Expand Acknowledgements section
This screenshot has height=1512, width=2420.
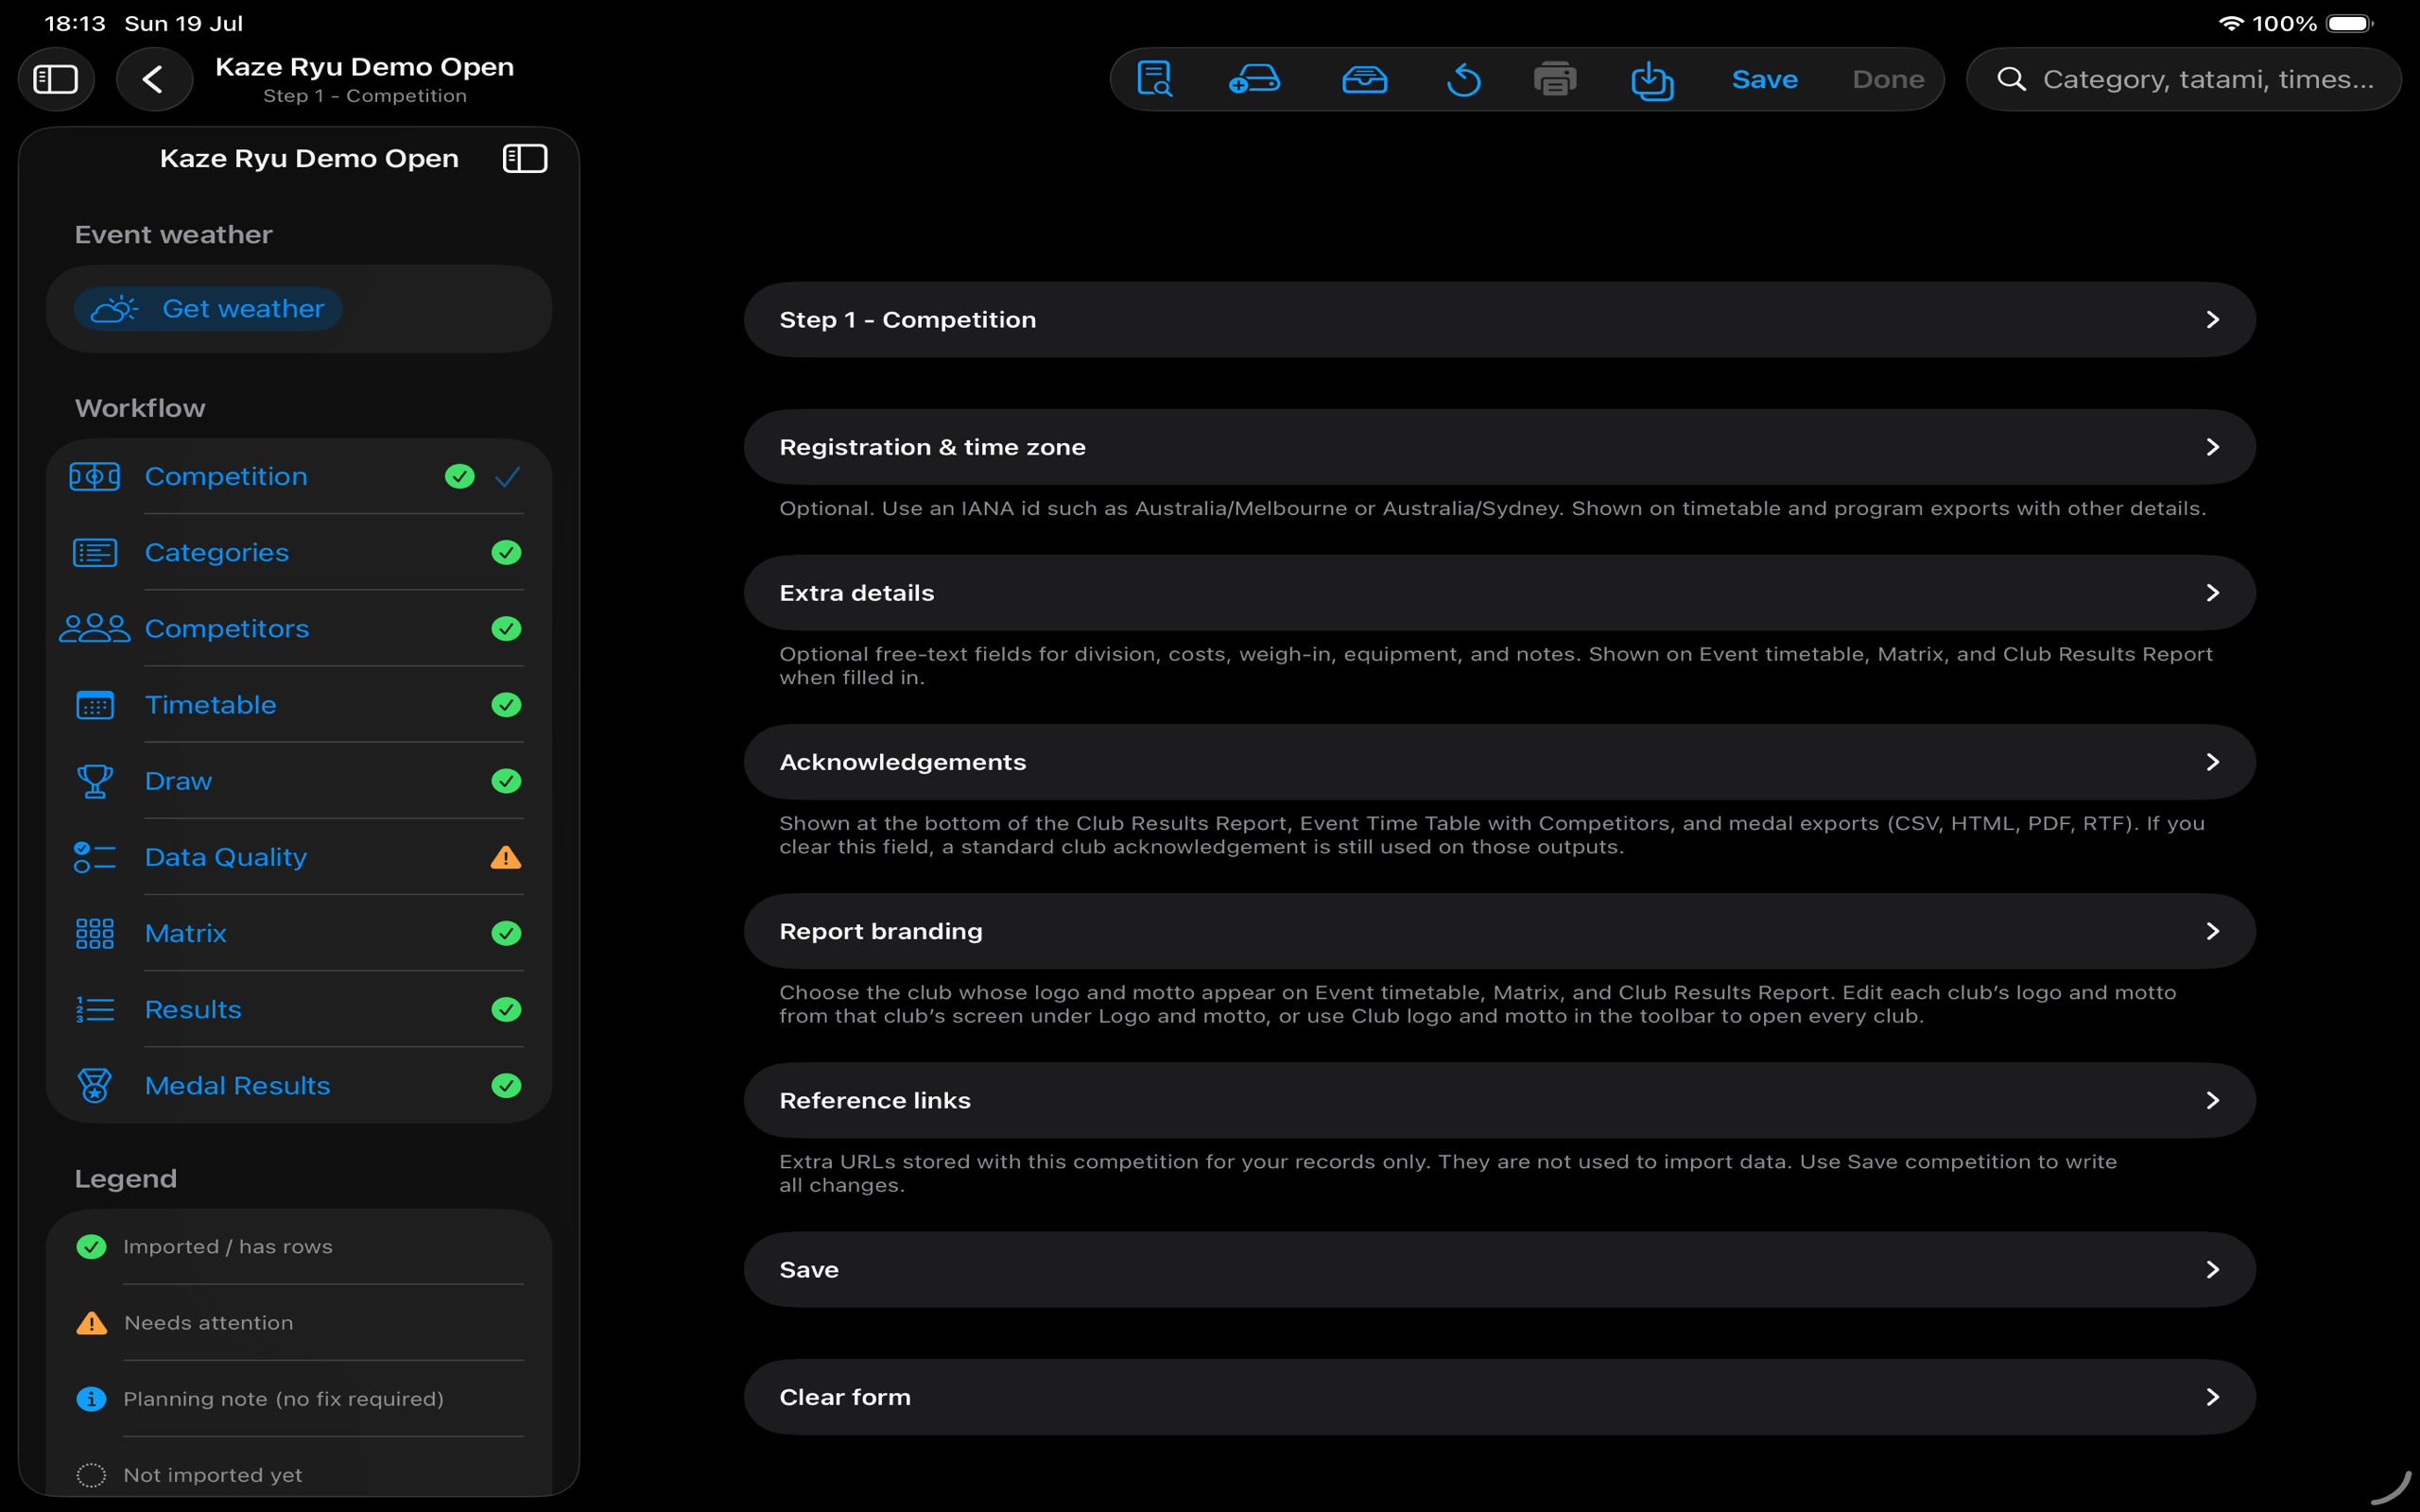pos(1499,762)
